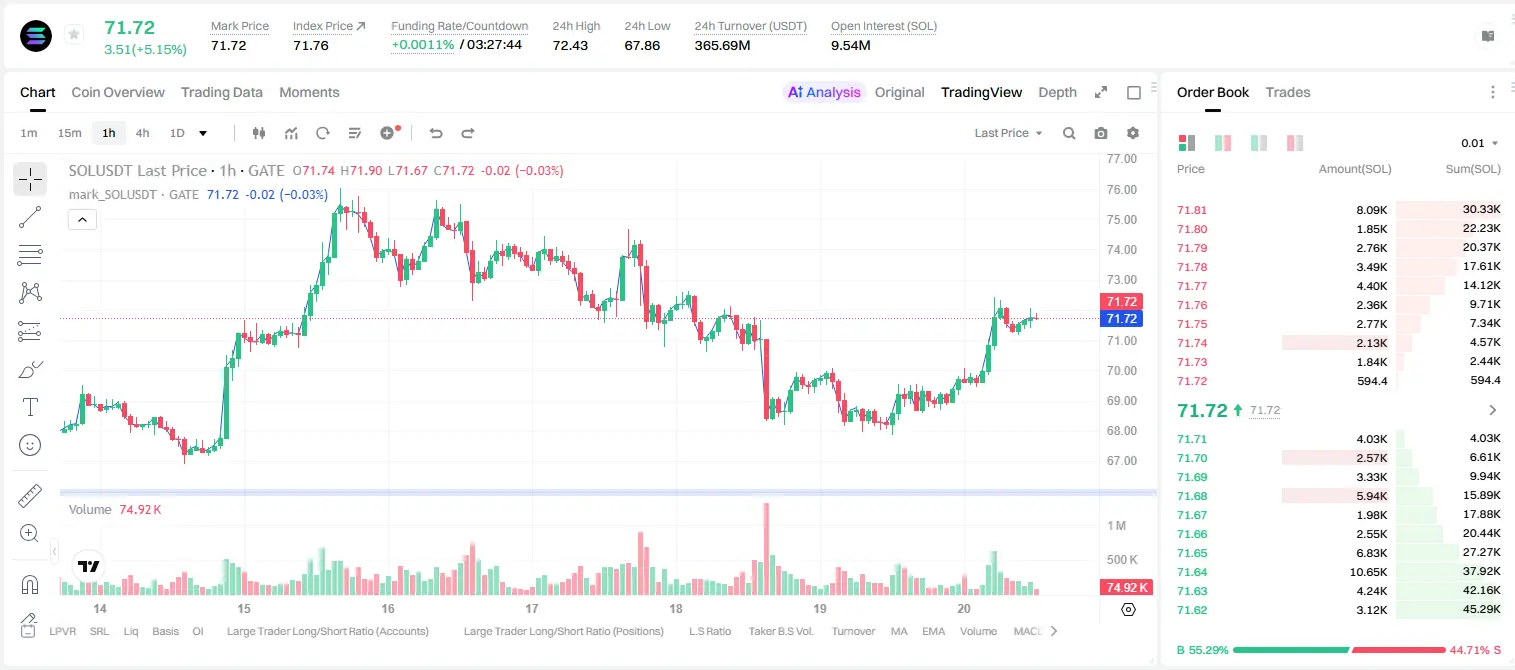Expand the 1D interval dropdown arrow

[x=203, y=133]
